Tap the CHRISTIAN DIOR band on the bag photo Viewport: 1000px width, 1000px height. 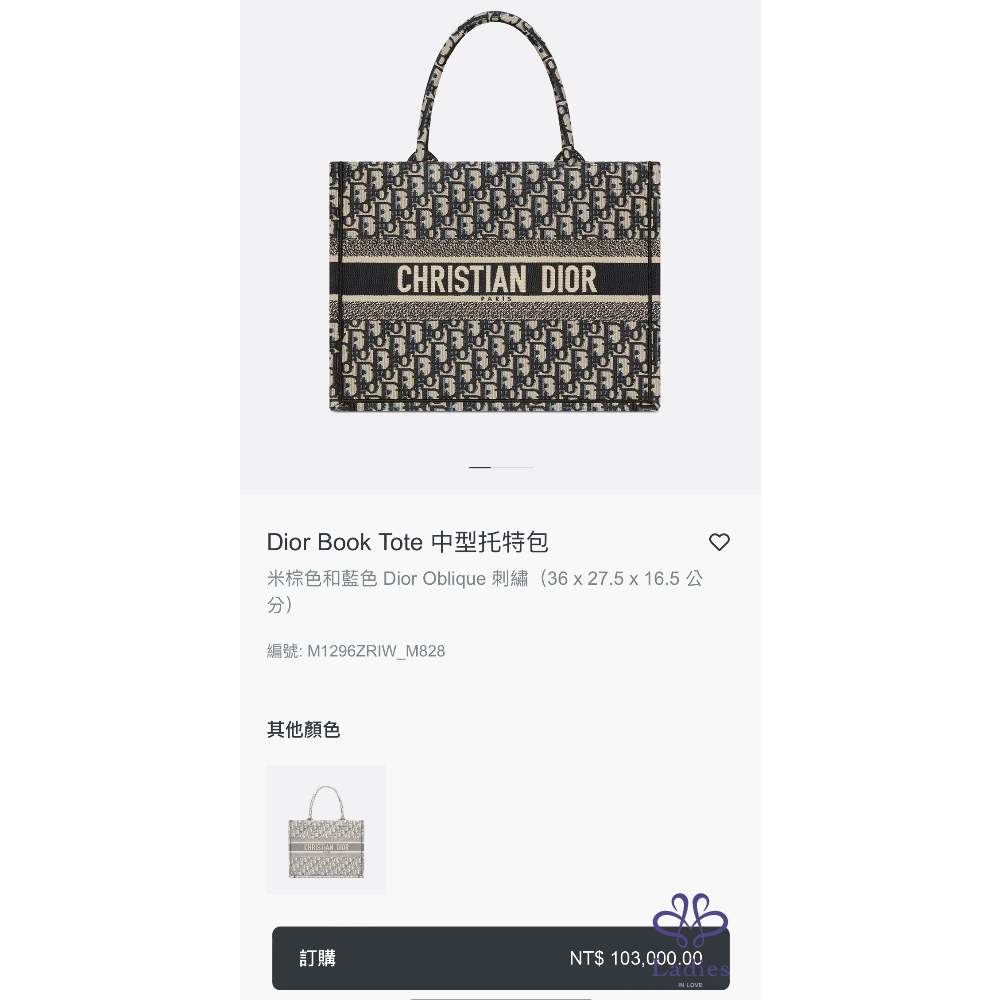(x=496, y=279)
